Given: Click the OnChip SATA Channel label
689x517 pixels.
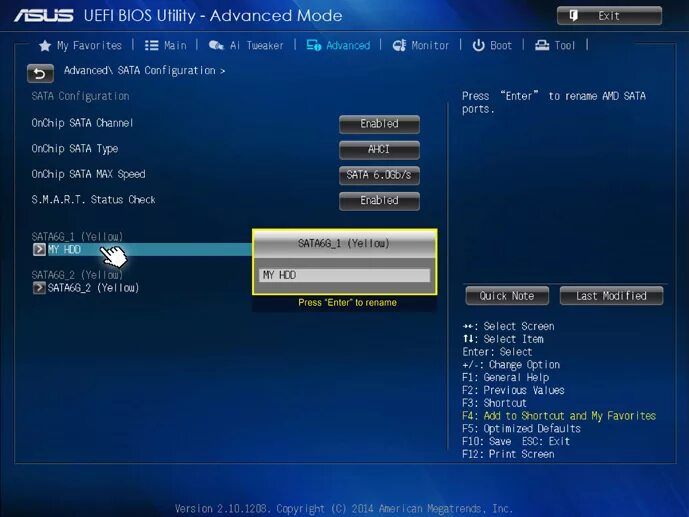Looking at the screenshot, I should tap(82, 123).
